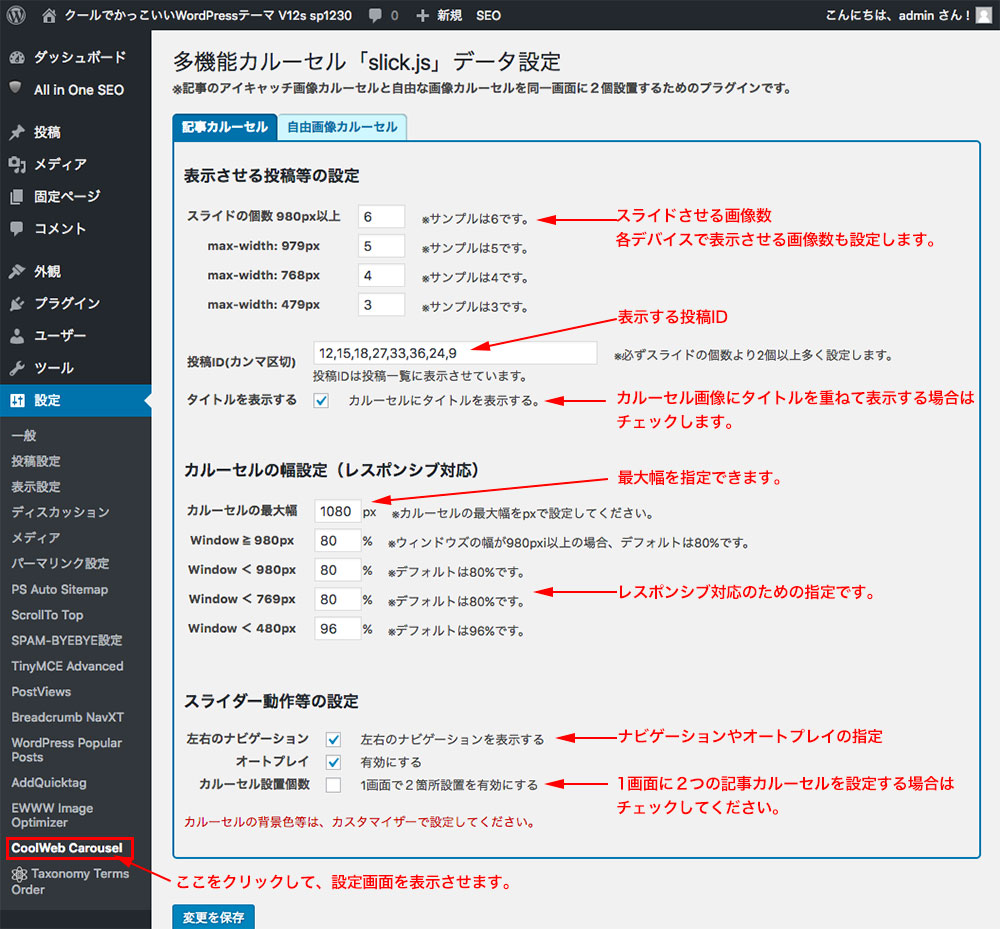Switch to 記事カルーセル tab
The height and width of the screenshot is (929, 1000).
point(224,127)
